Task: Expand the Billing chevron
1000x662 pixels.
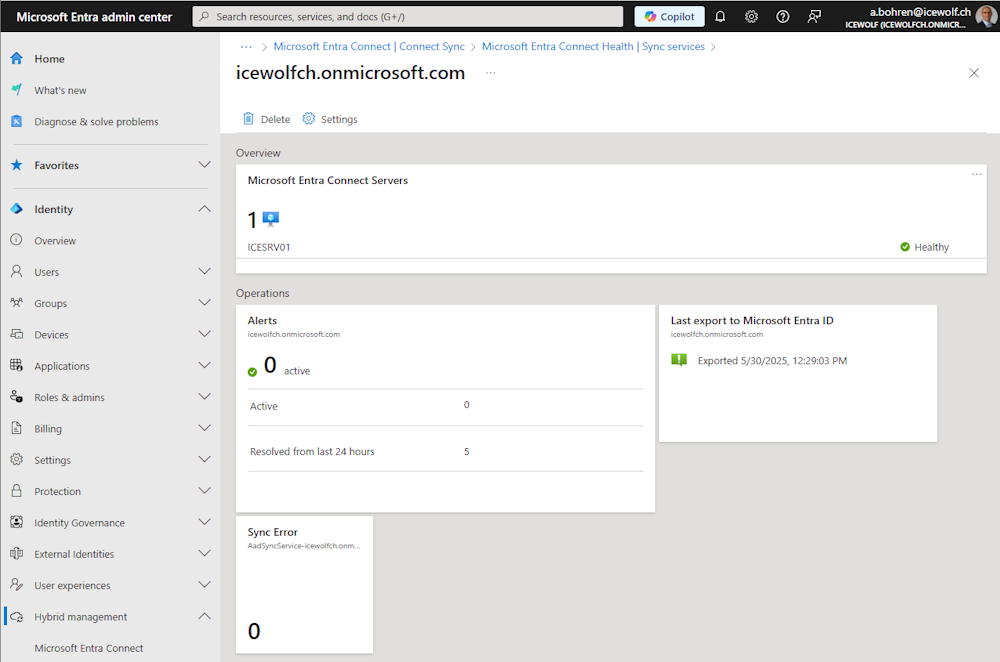Action: pyautogui.click(x=204, y=428)
